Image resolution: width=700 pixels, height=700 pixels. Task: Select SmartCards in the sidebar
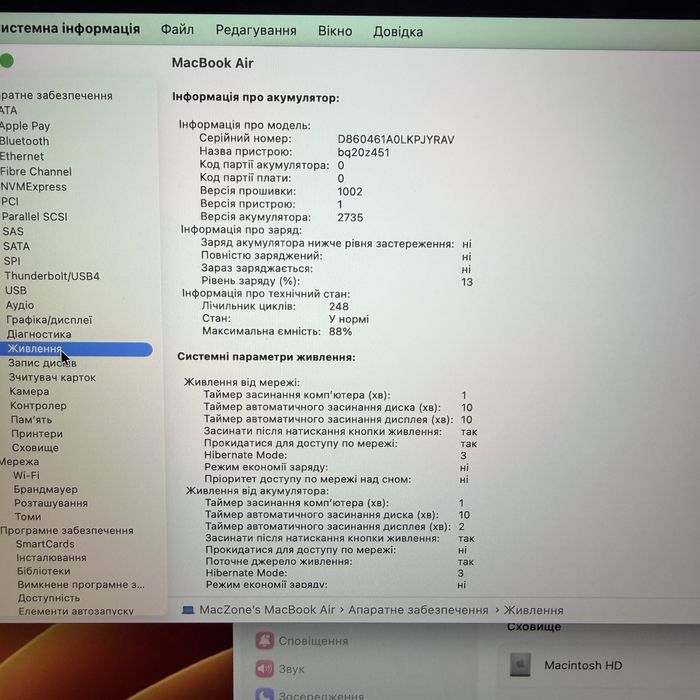point(45,544)
